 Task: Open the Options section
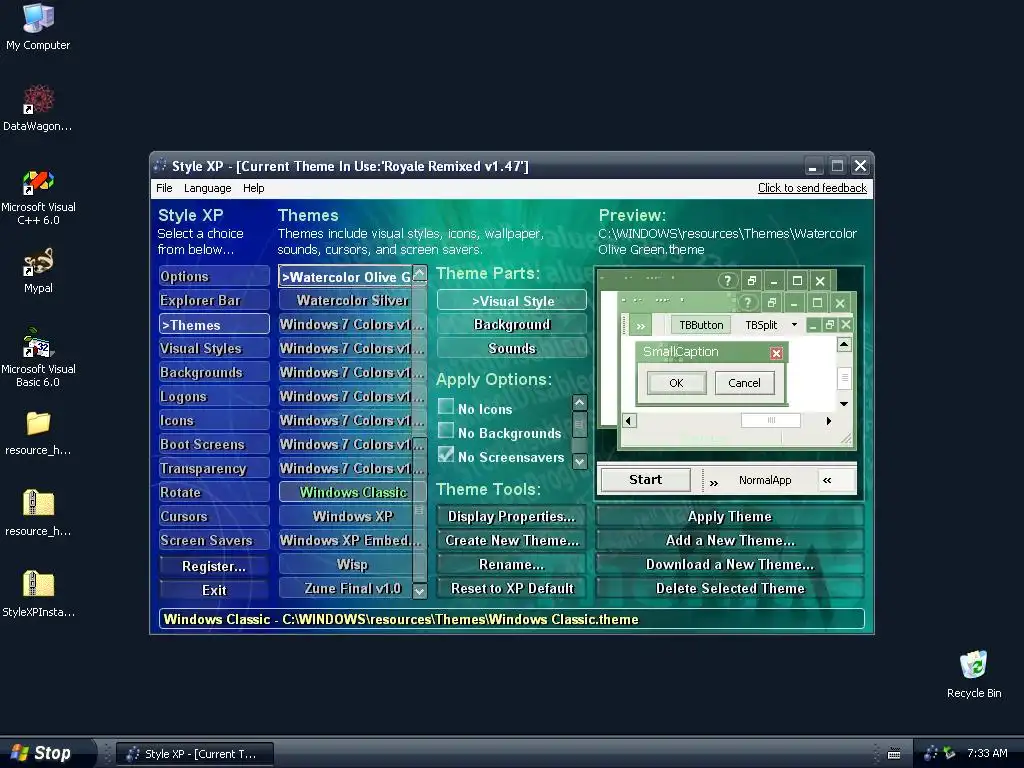point(214,276)
